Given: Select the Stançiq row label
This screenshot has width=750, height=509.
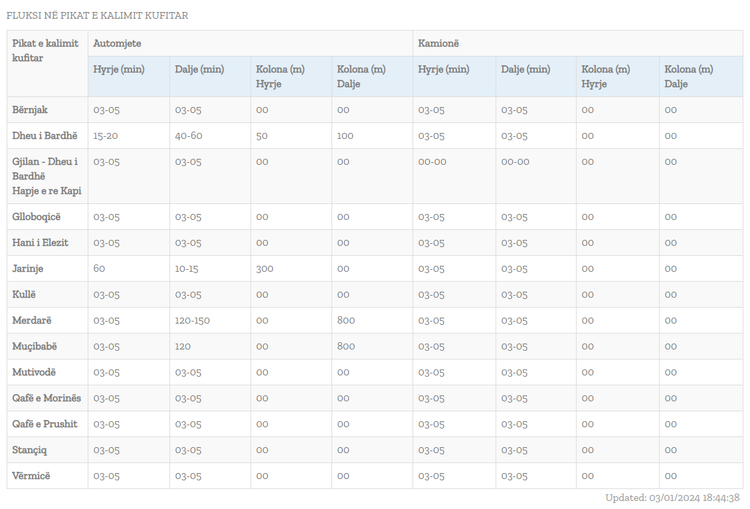Looking at the screenshot, I should pyautogui.click(x=29, y=450).
